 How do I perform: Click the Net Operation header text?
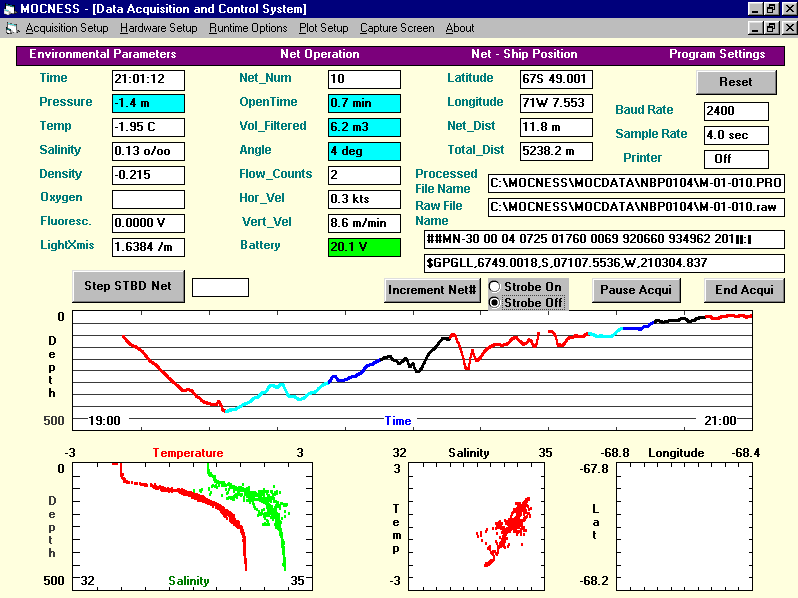tap(320, 54)
